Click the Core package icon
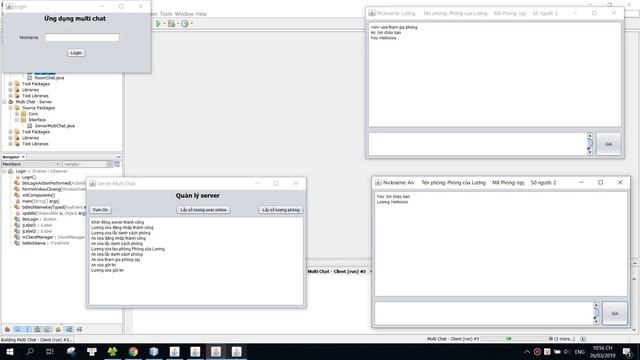This screenshot has width=640, height=360. coord(24,114)
